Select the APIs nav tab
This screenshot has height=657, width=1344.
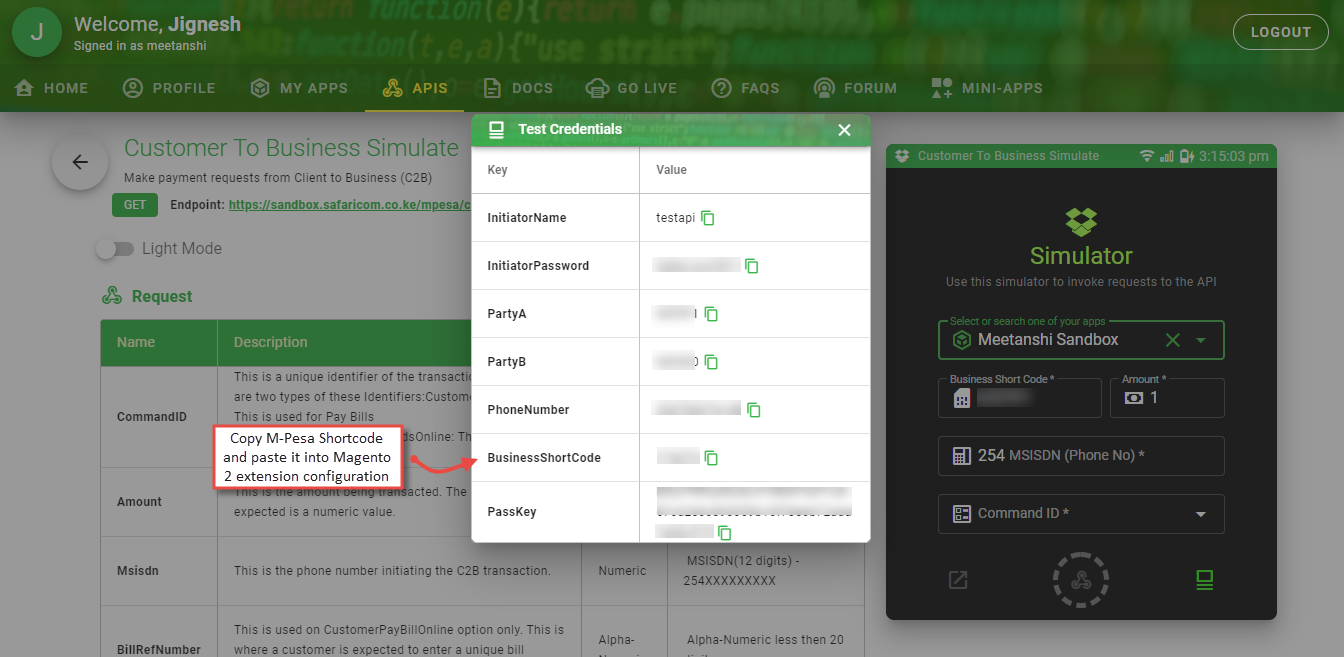[415, 88]
